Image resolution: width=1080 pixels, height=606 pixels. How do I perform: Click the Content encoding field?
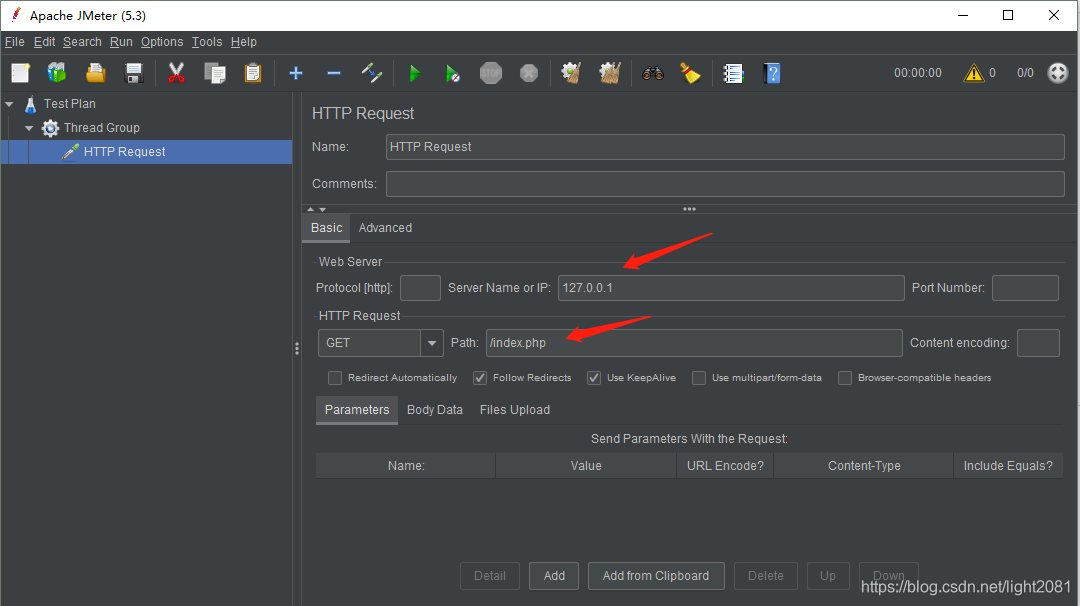[x=1038, y=343]
